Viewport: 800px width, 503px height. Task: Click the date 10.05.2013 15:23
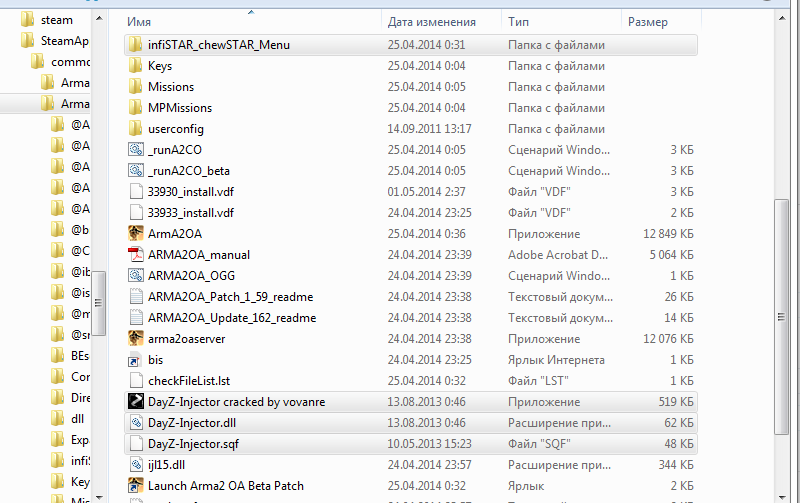(429, 443)
